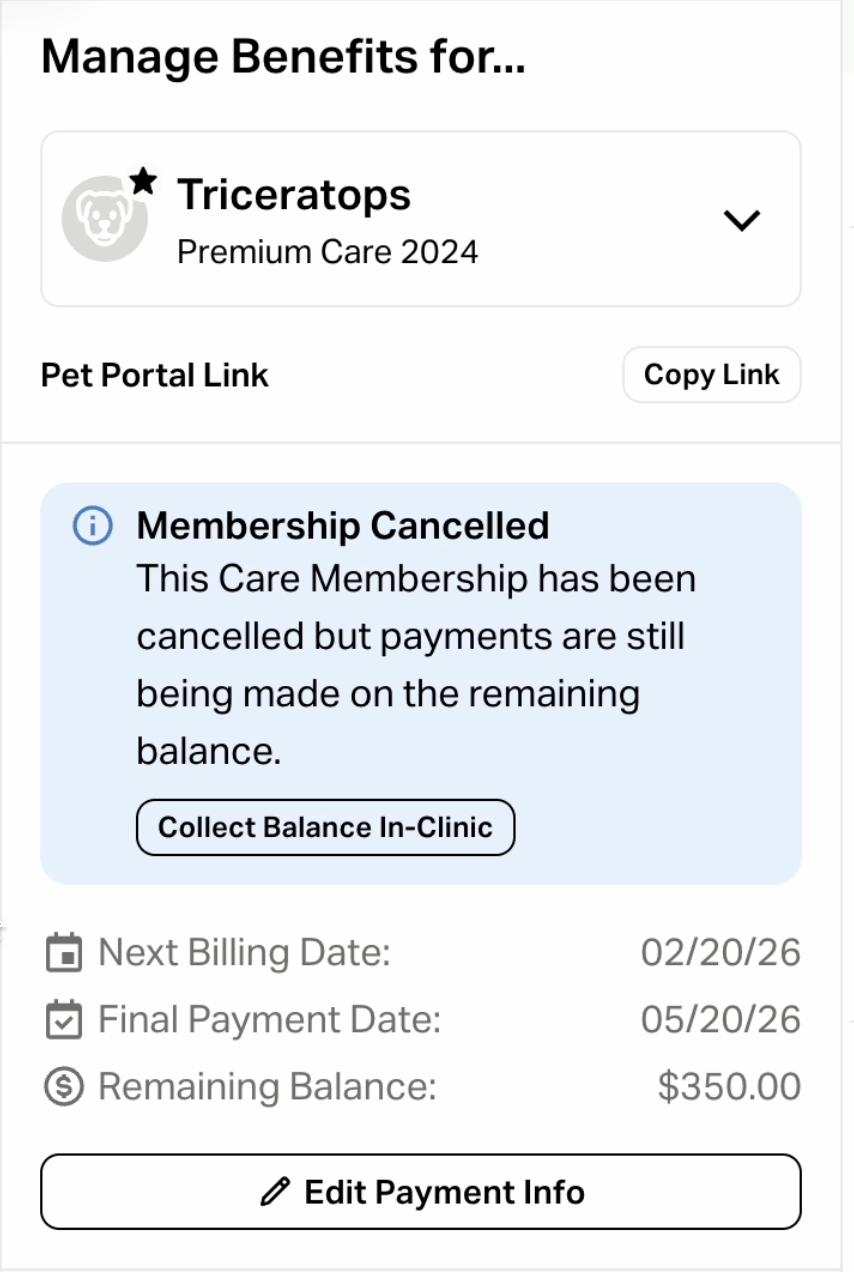This screenshot has width=854, height=1272.
Task: Click the pencil icon on Edit Payment Info
Action: coord(274,1192)
